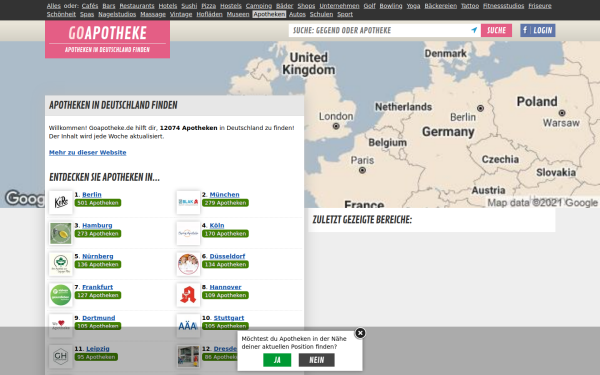Viewport: 600px width, 375px height.
Task: Click the 501 Apotheken badge
Action: coord(98,203)
